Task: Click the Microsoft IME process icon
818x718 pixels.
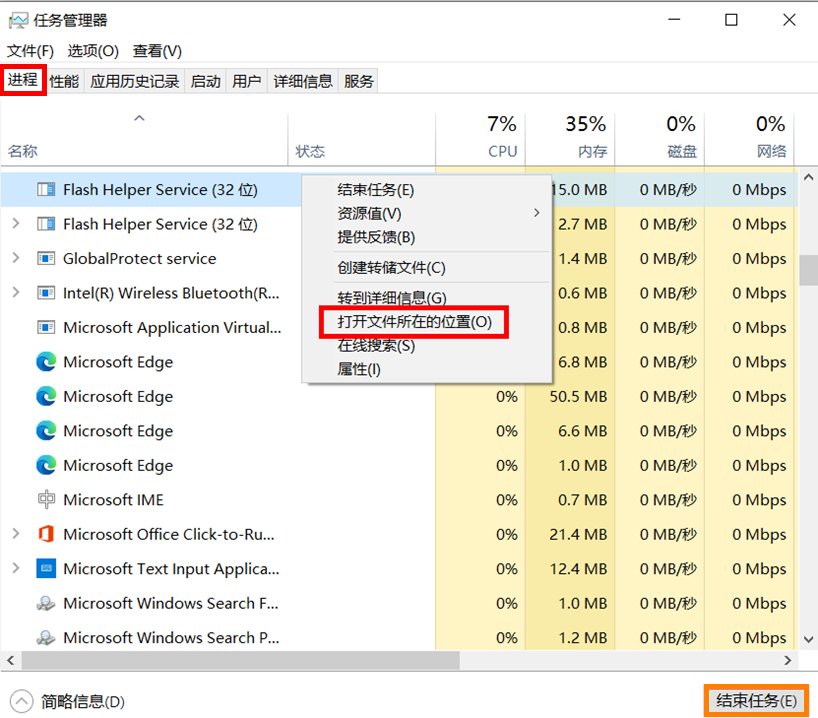Action: pyautogui.click(x=46, y=499)
